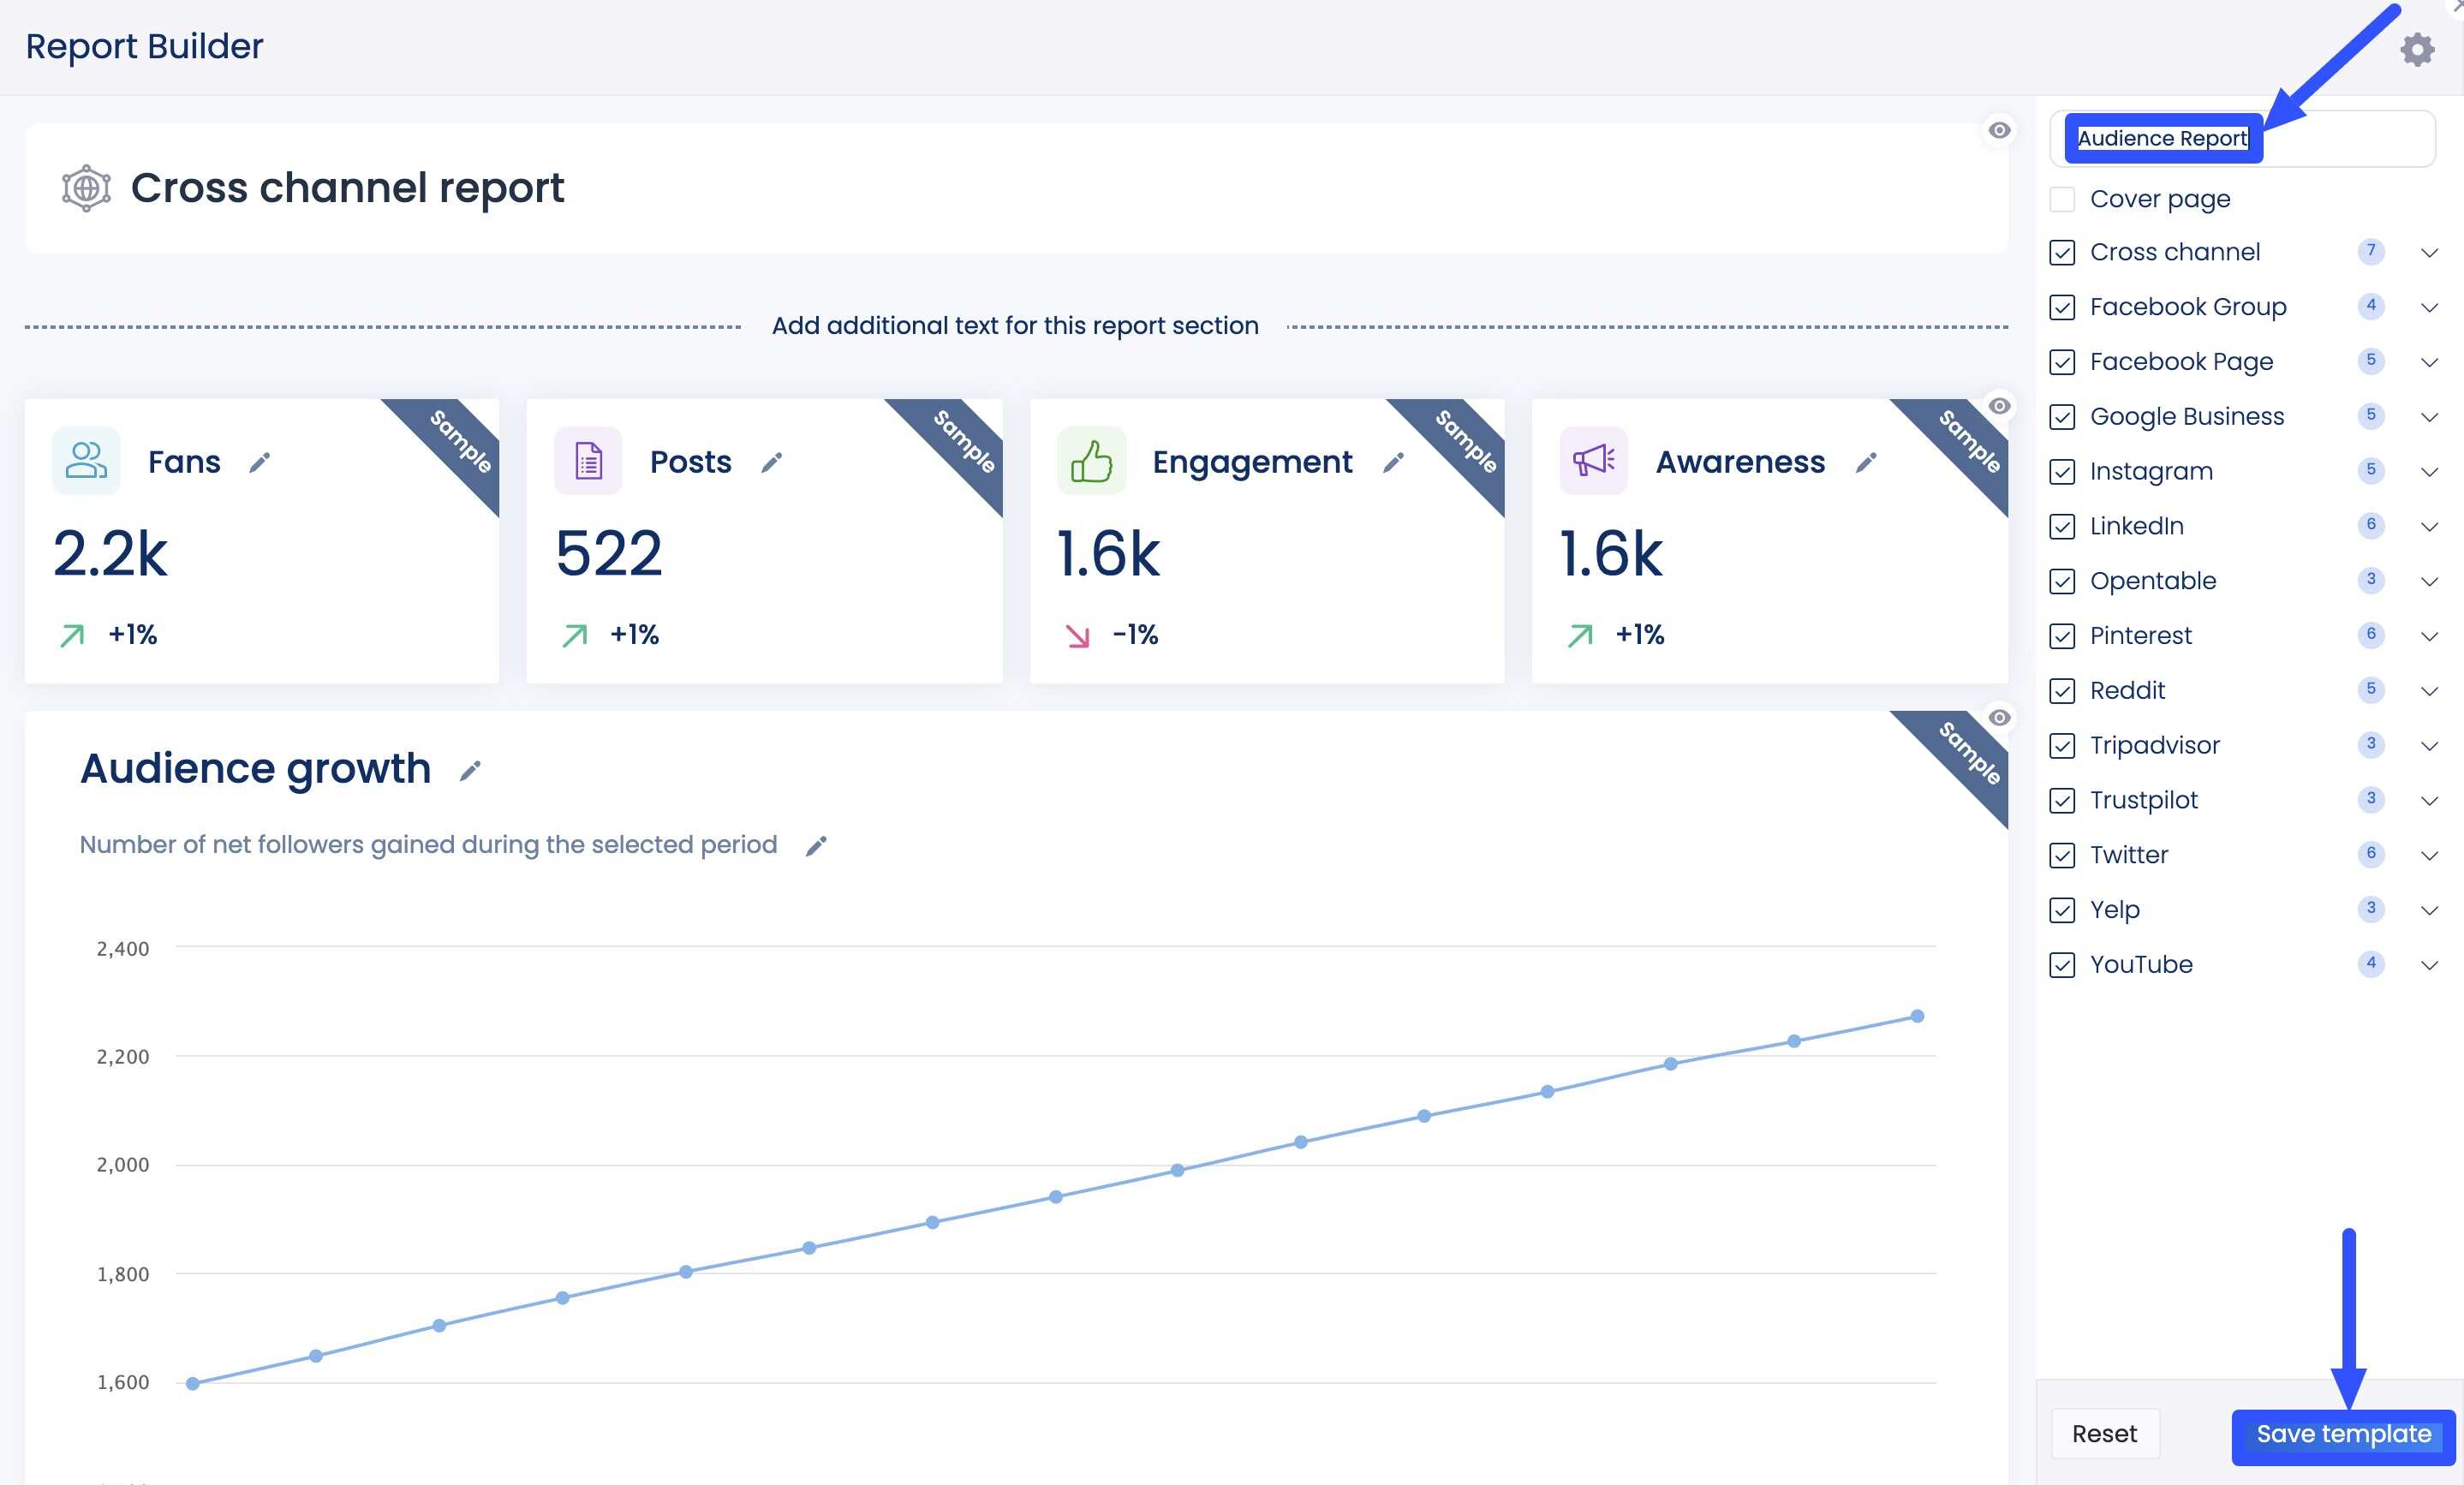This screenshot has width=2464, height=1485.
Task: Edit the Audience growth title with pencil icon
Action: (470, 770)
